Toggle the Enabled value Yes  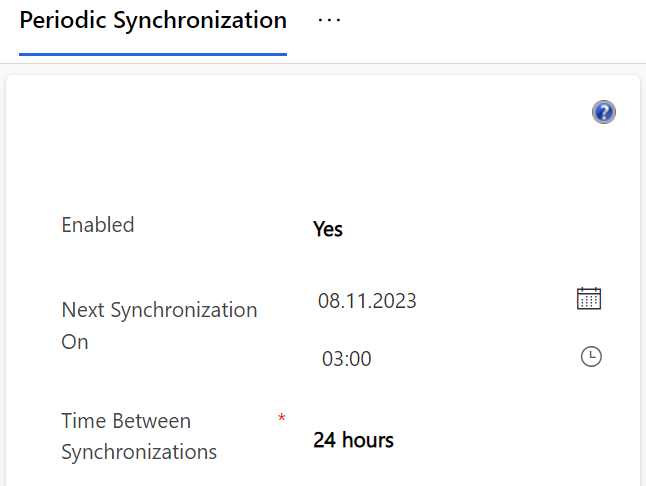click(x=328, y=229)
